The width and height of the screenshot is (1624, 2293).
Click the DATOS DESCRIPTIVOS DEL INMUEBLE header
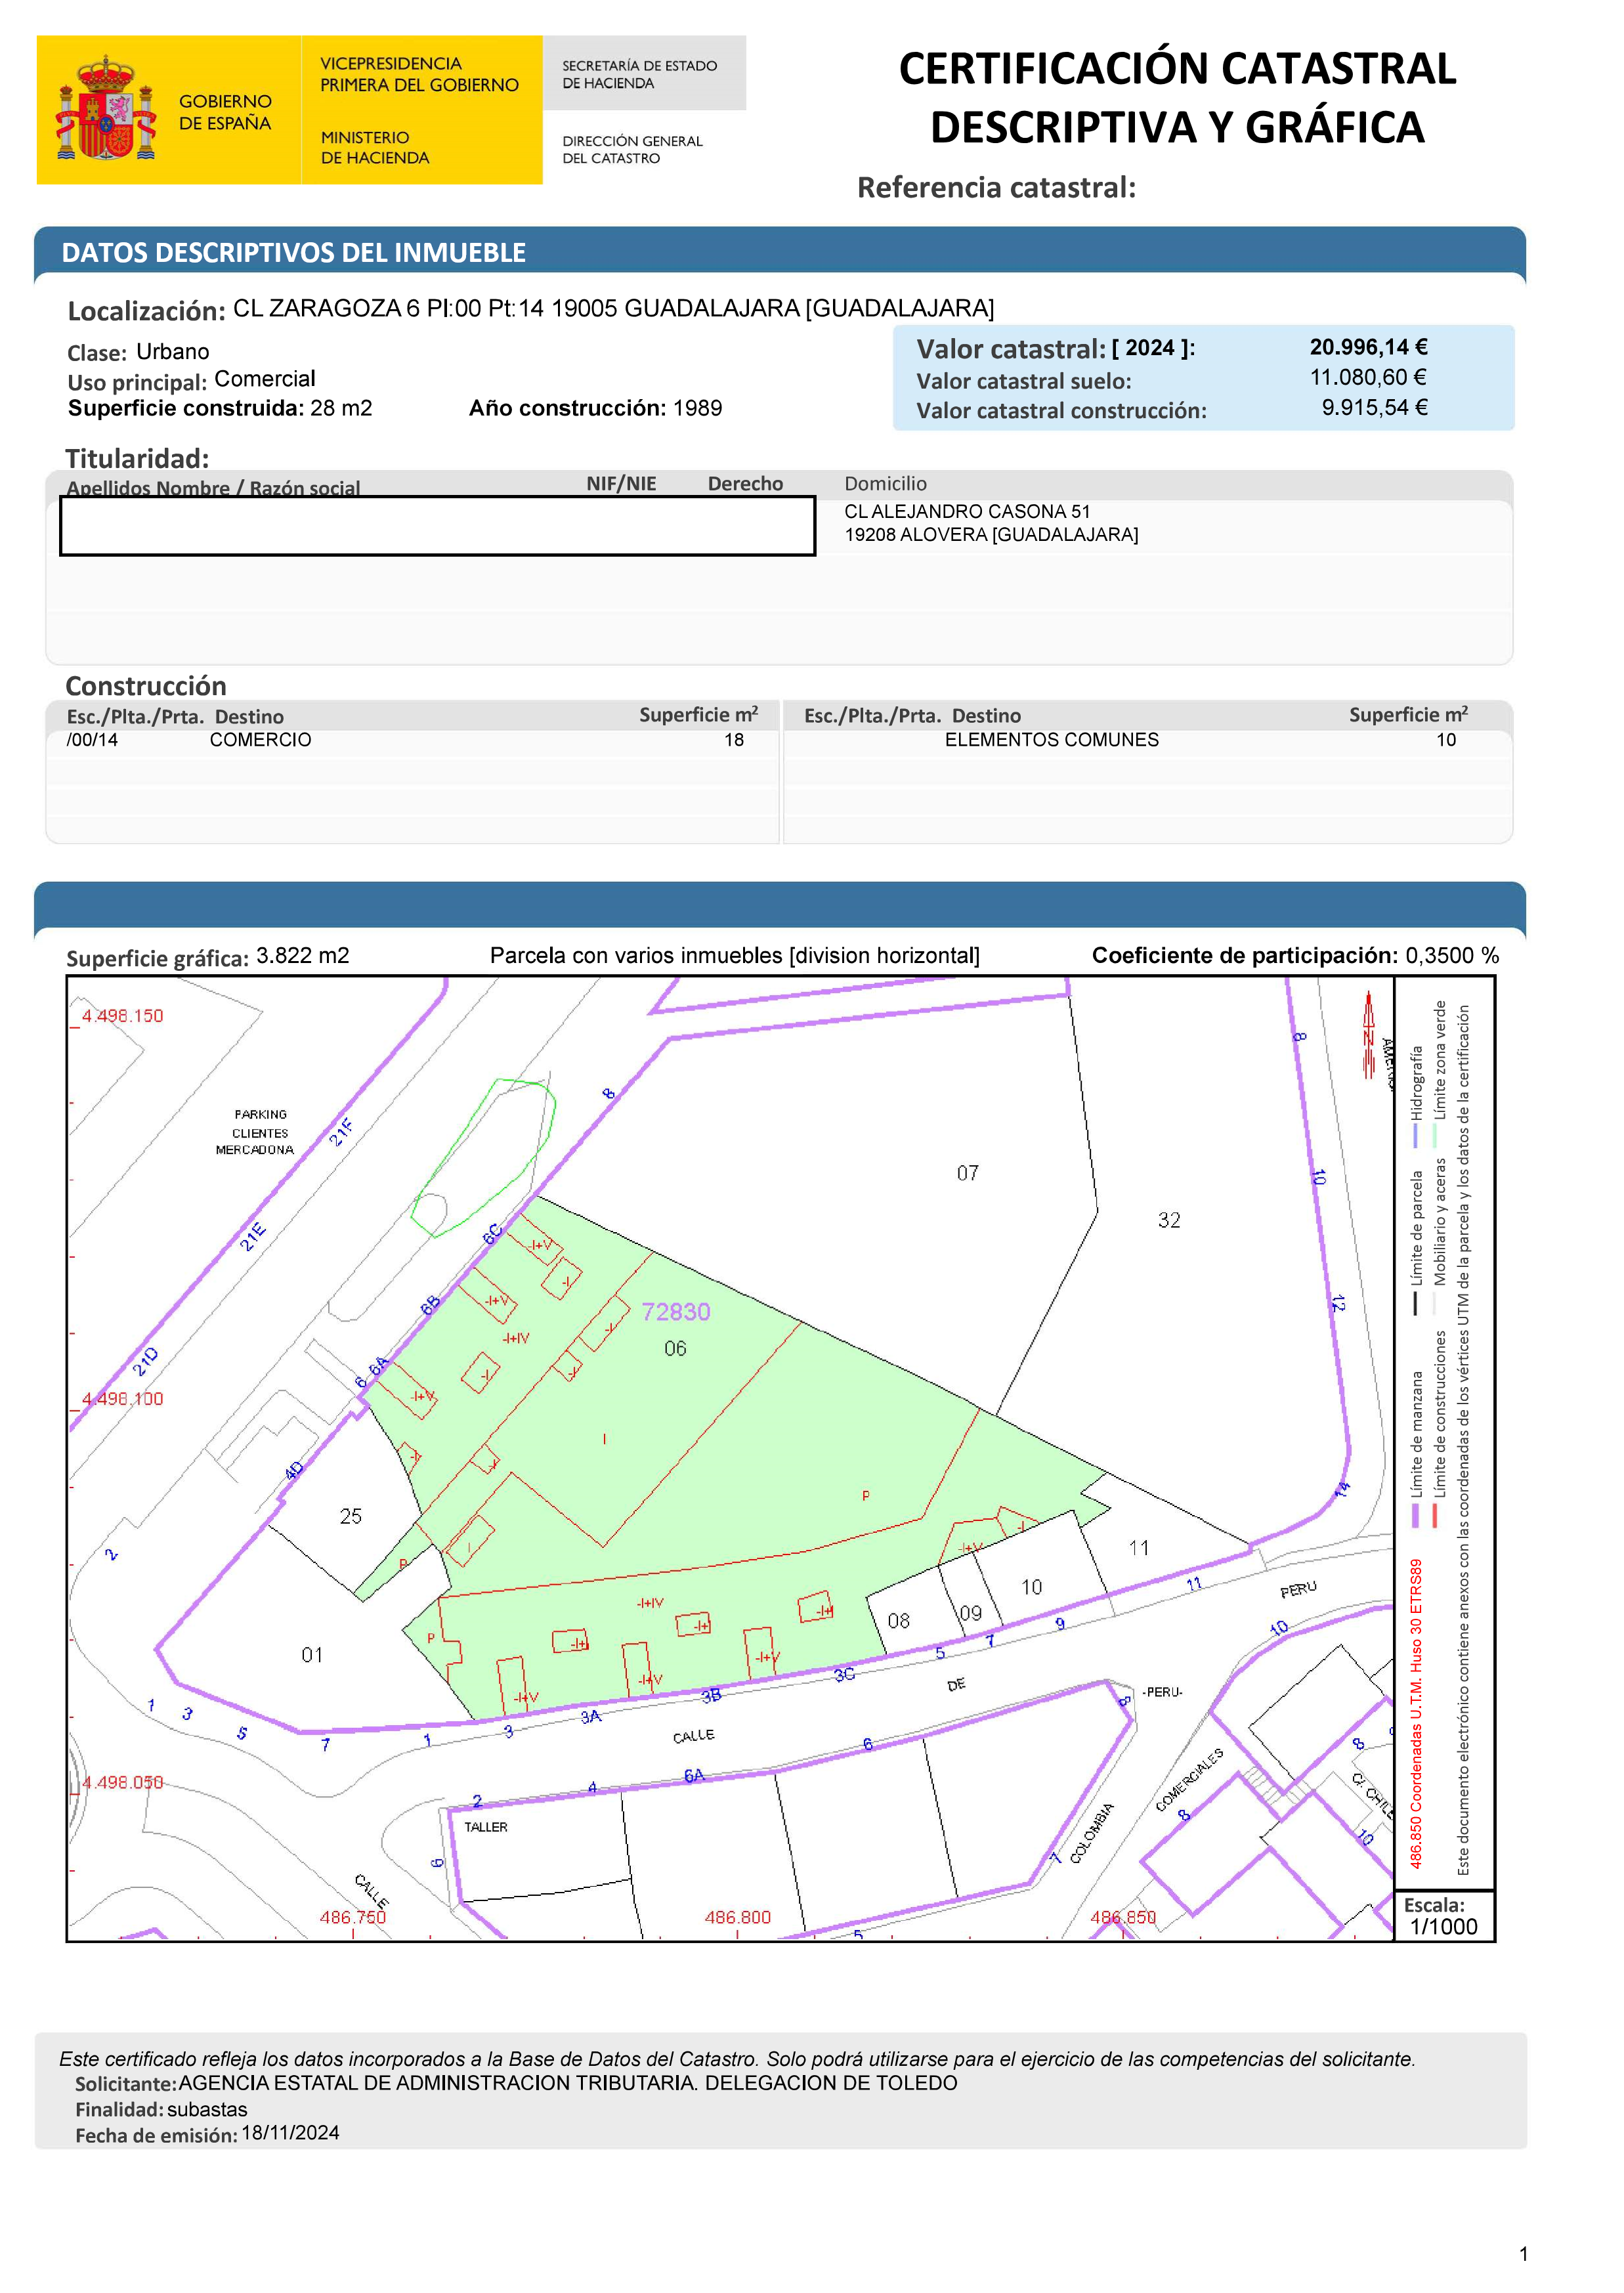click(x=294, y=253)
